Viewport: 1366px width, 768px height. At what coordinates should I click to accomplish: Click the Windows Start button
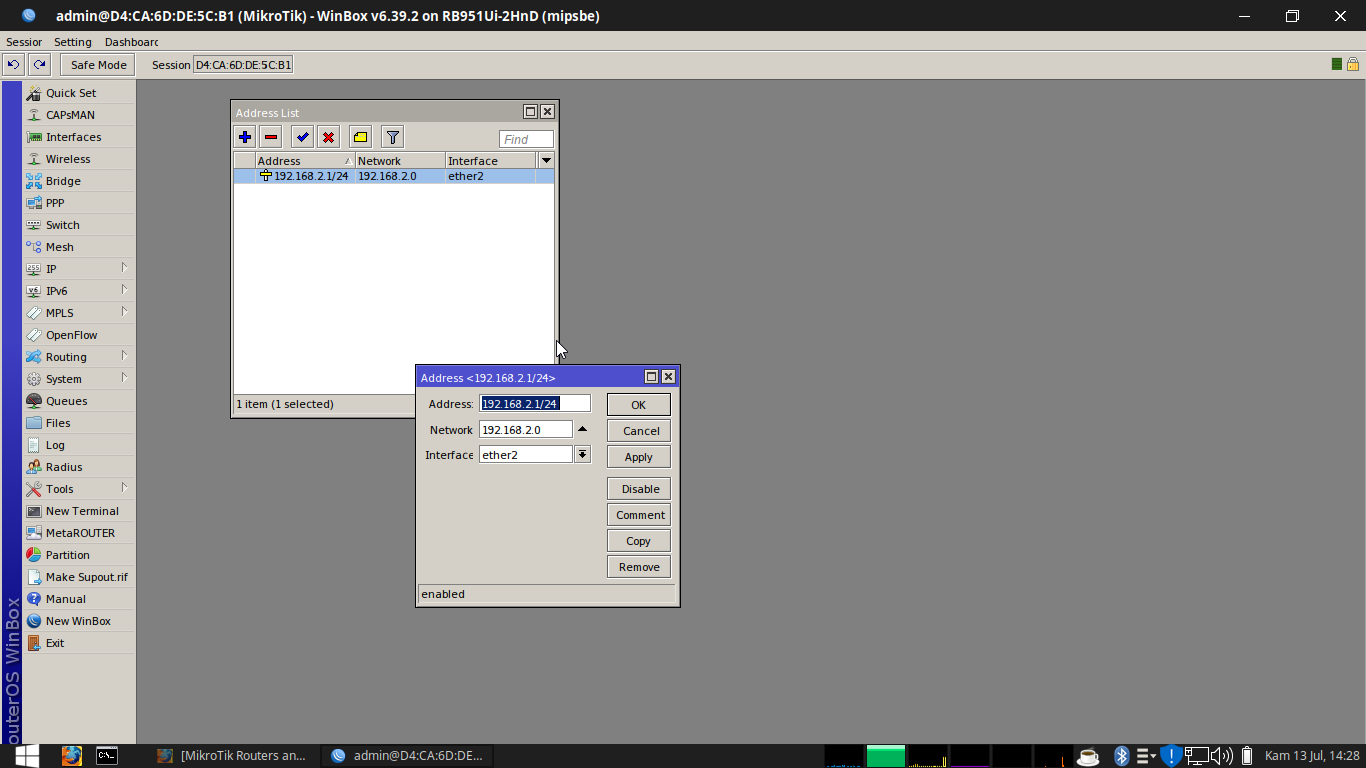[27, 755]
